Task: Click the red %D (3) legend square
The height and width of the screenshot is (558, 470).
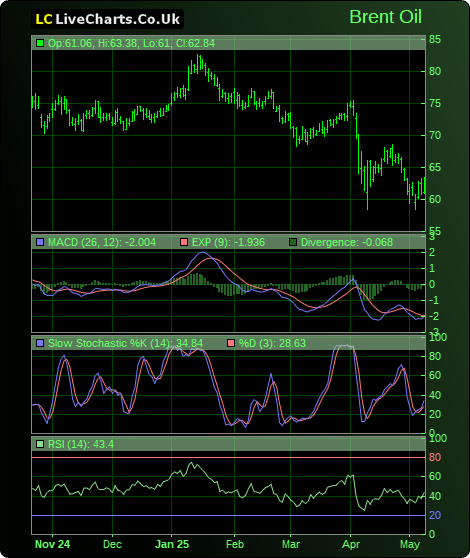Action: [231, 343]
